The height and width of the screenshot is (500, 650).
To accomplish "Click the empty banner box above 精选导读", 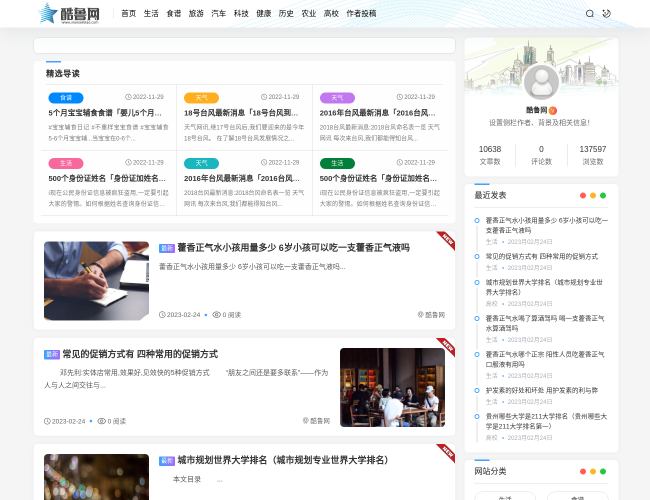I will point(244,46).
